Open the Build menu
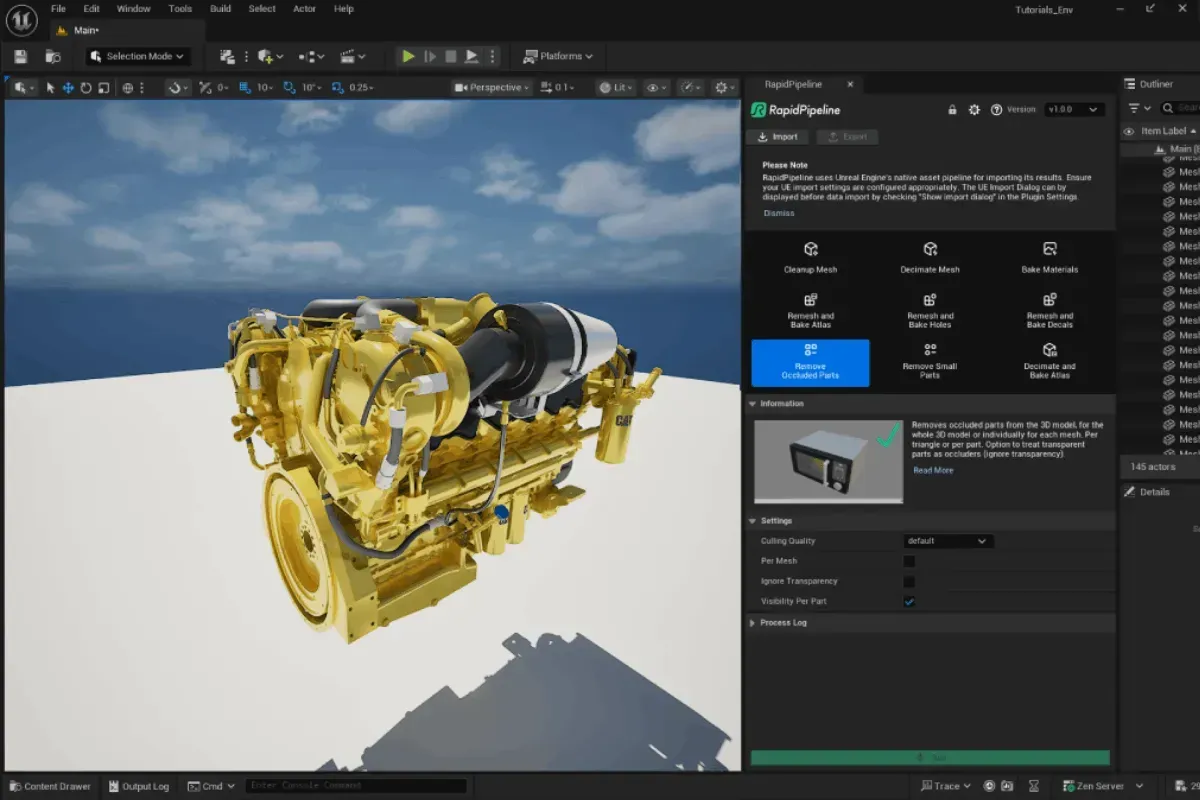Screen dimensions: 1200x800 click(220, 9)
